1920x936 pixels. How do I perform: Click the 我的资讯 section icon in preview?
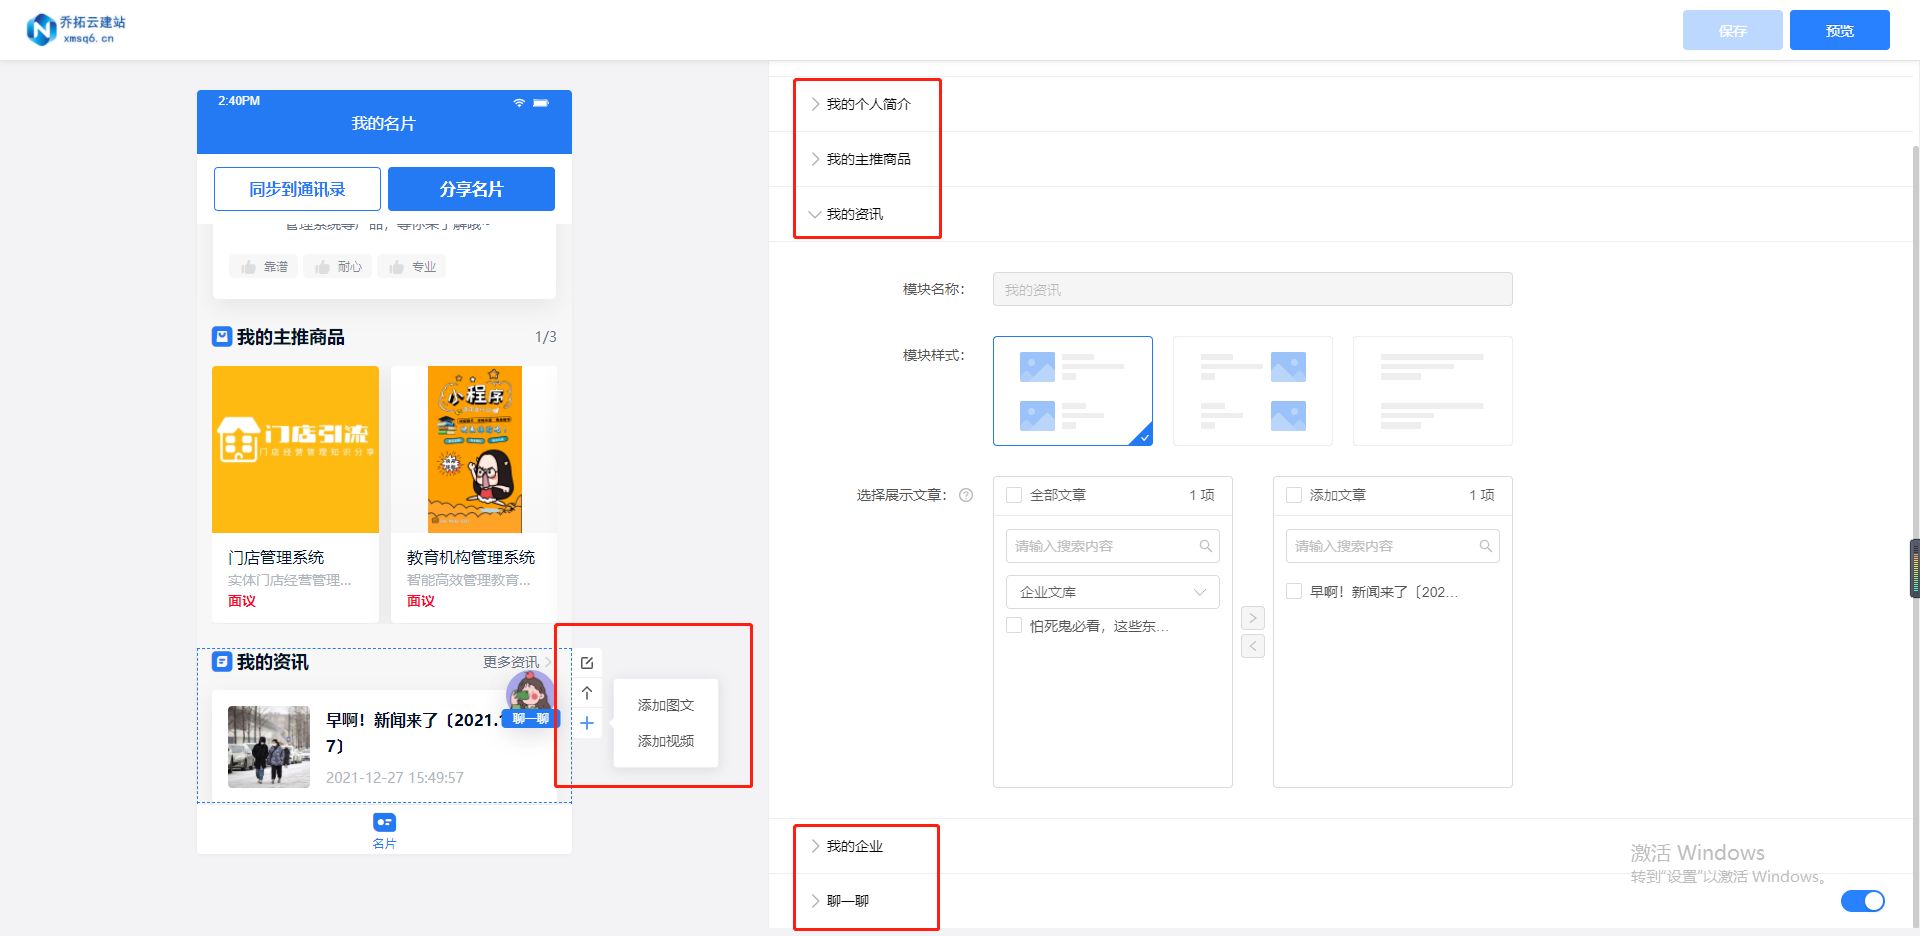pos(222,662)
